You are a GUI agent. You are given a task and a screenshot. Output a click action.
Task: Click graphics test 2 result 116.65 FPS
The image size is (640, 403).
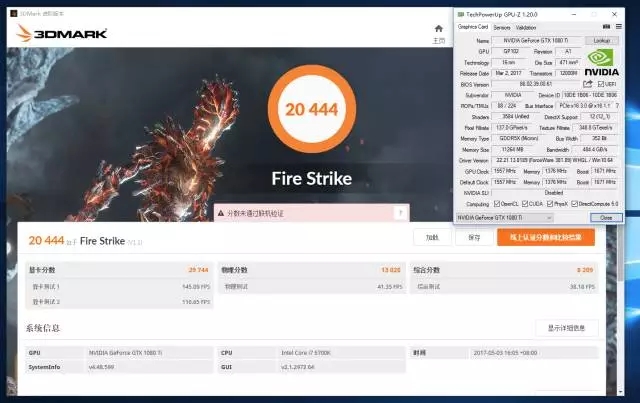(196, 302)
